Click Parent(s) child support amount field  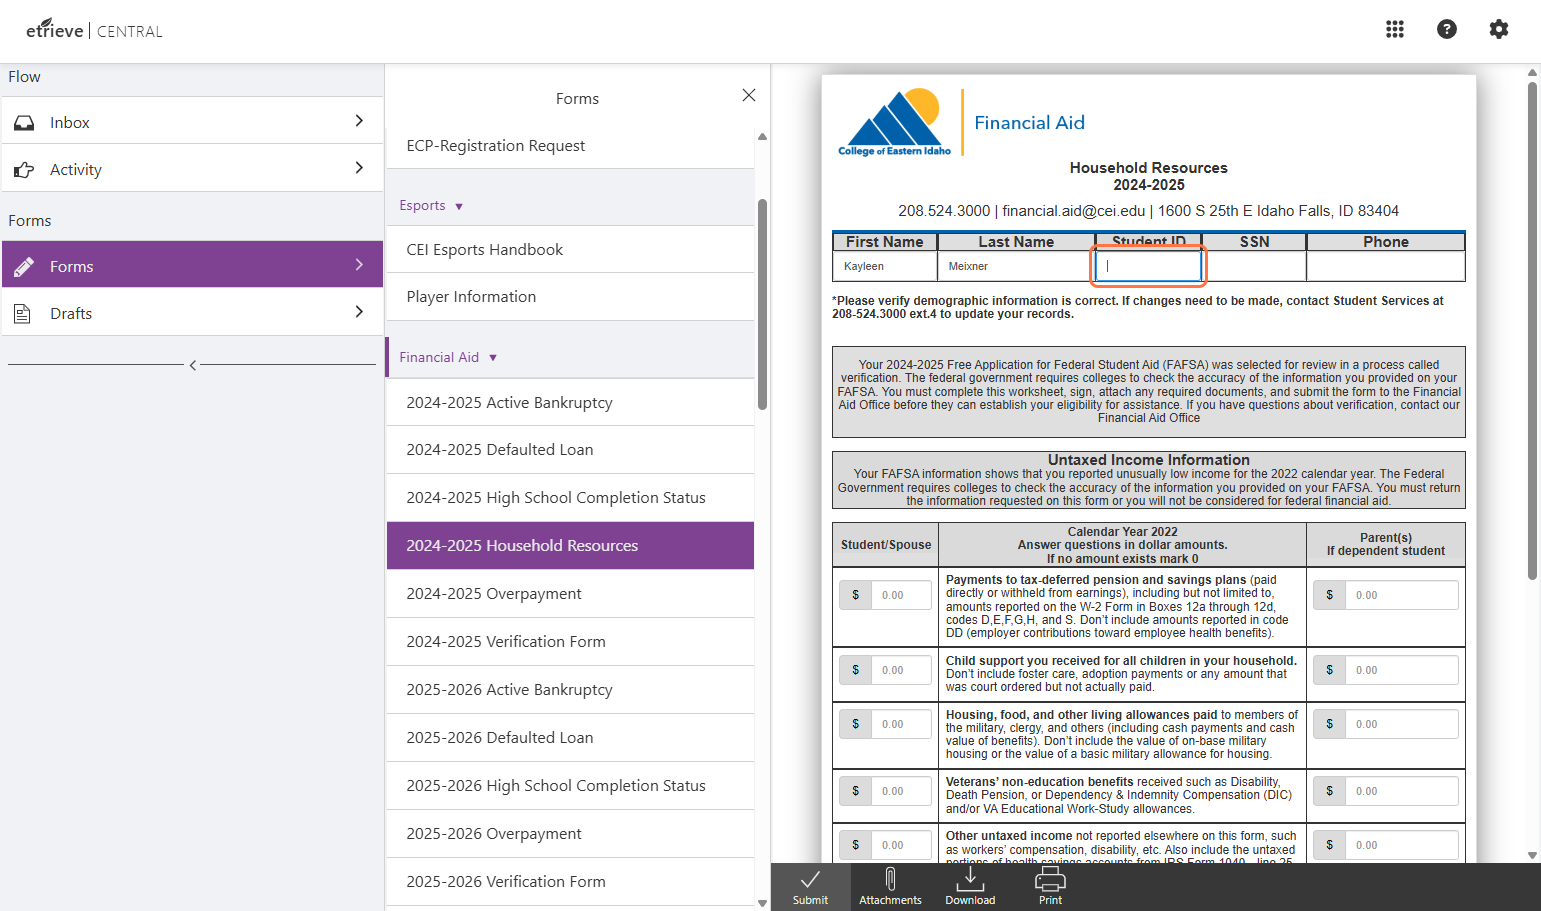[1401, 670]
